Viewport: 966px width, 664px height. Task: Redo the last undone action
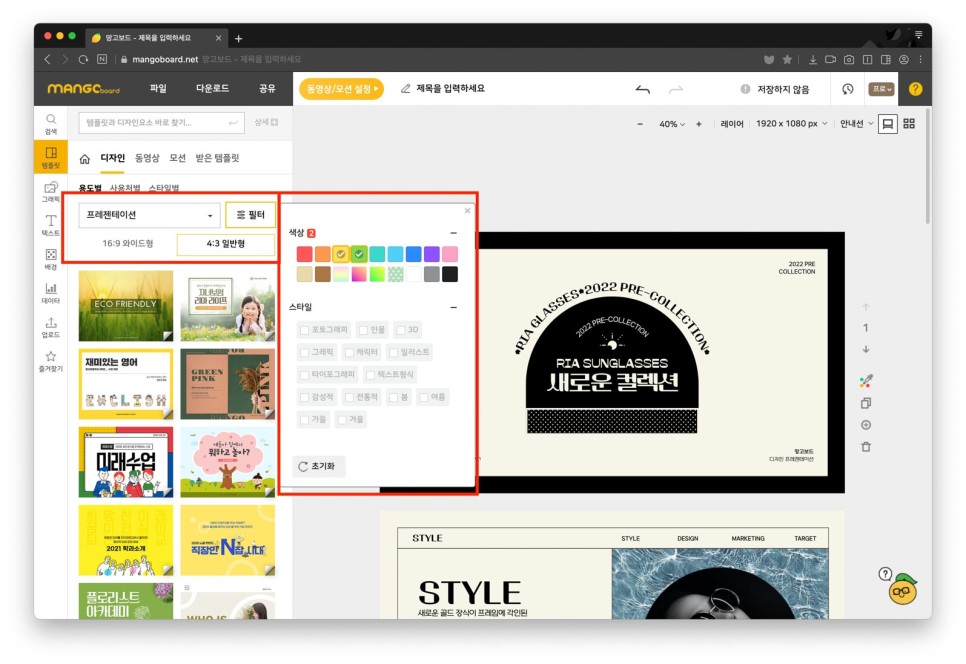[676, 89]
